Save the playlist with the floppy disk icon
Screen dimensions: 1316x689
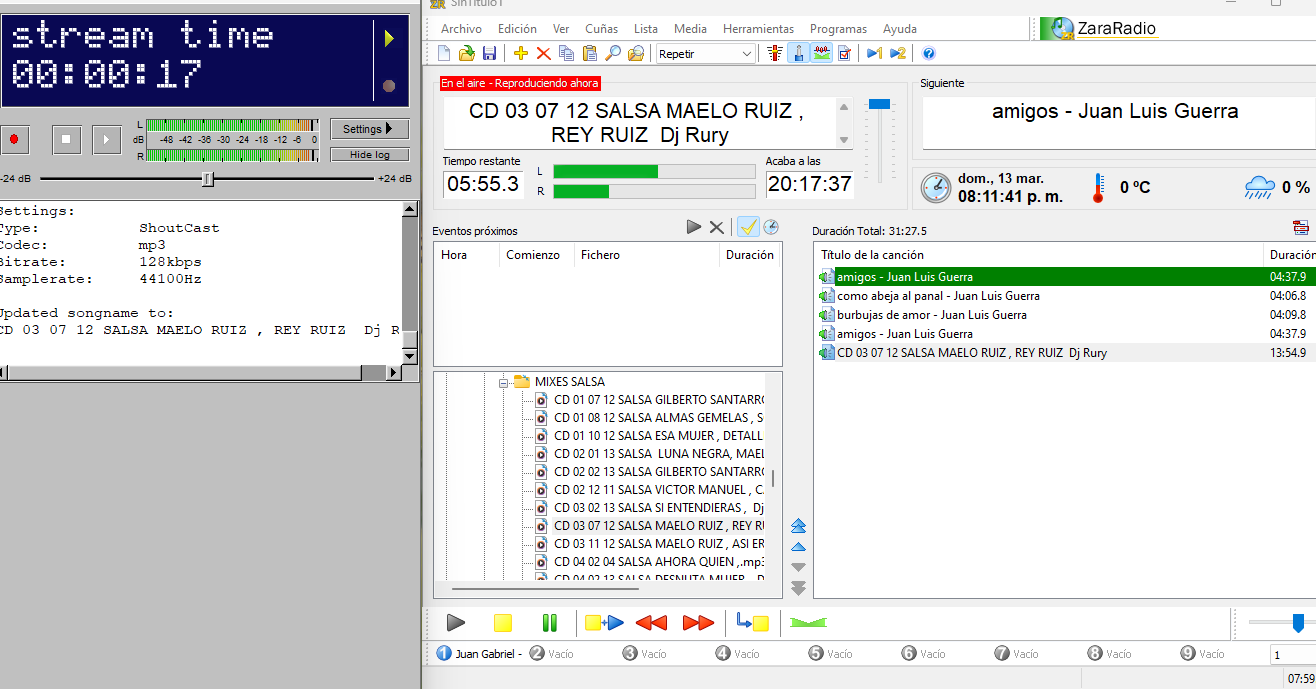pos(489,53)
